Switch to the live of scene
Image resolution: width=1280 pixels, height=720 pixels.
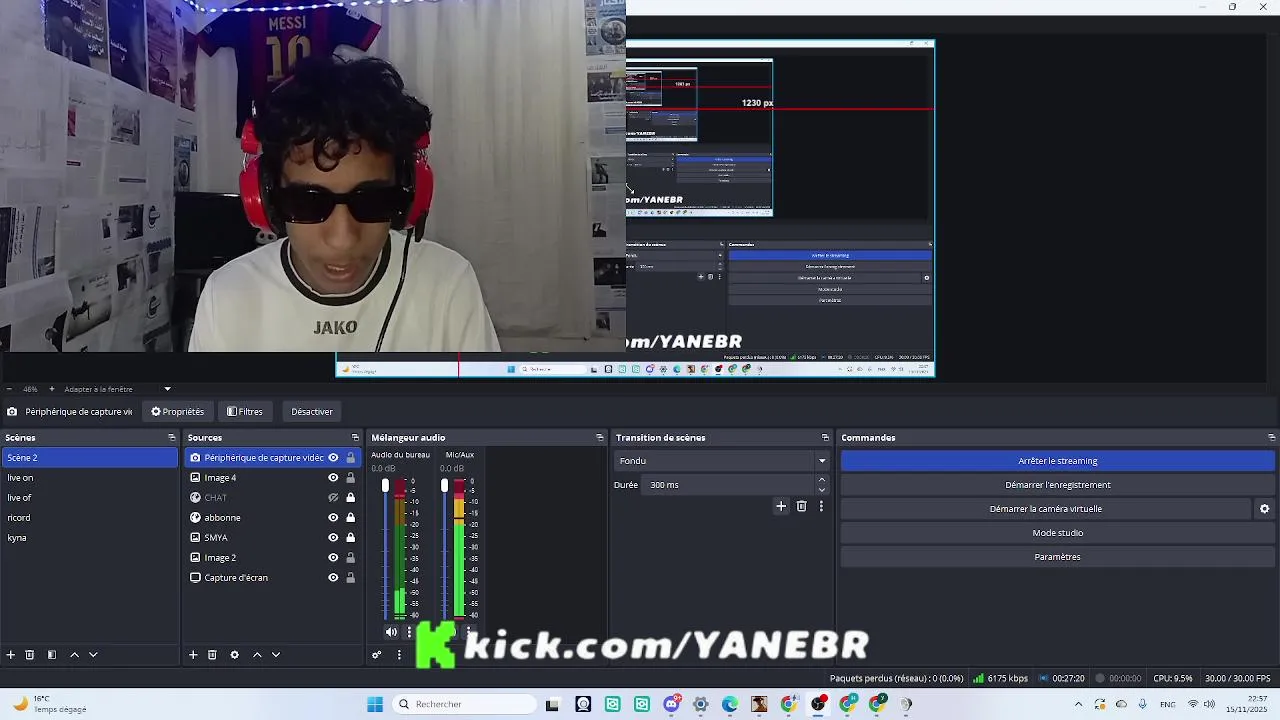(90, 498)
